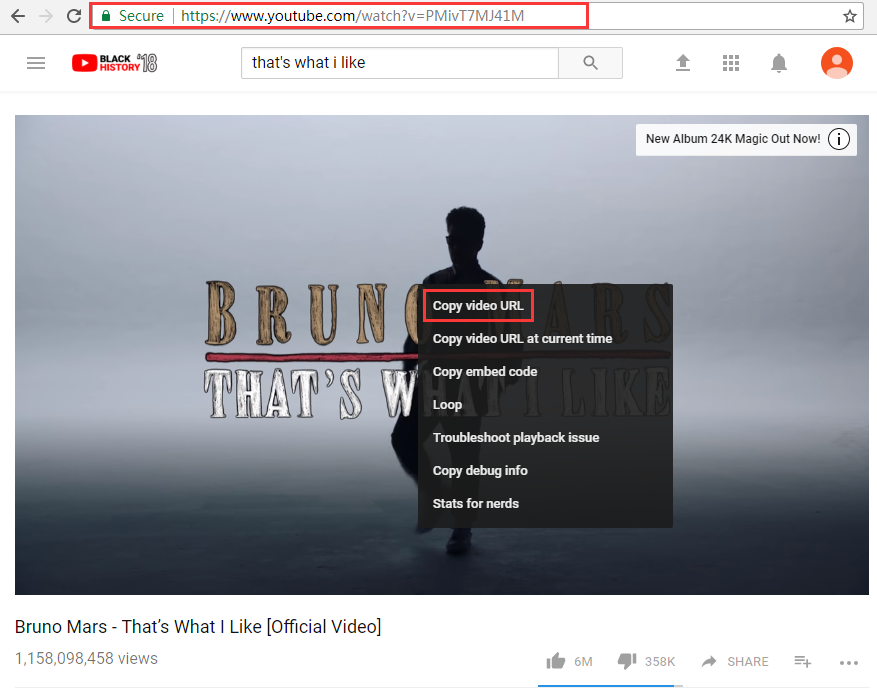Click the green Secure padlock icon
Screen dimensions: 877x697
point(106,16)
